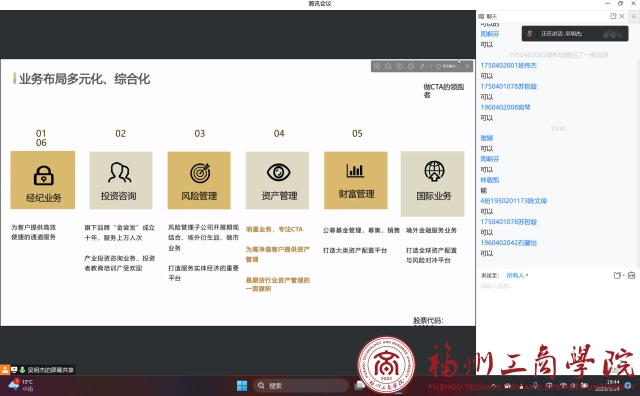Click the 经纪业务 lock tile
The width and height of the screenshot is (640, 396).
[x=43, y=180]
